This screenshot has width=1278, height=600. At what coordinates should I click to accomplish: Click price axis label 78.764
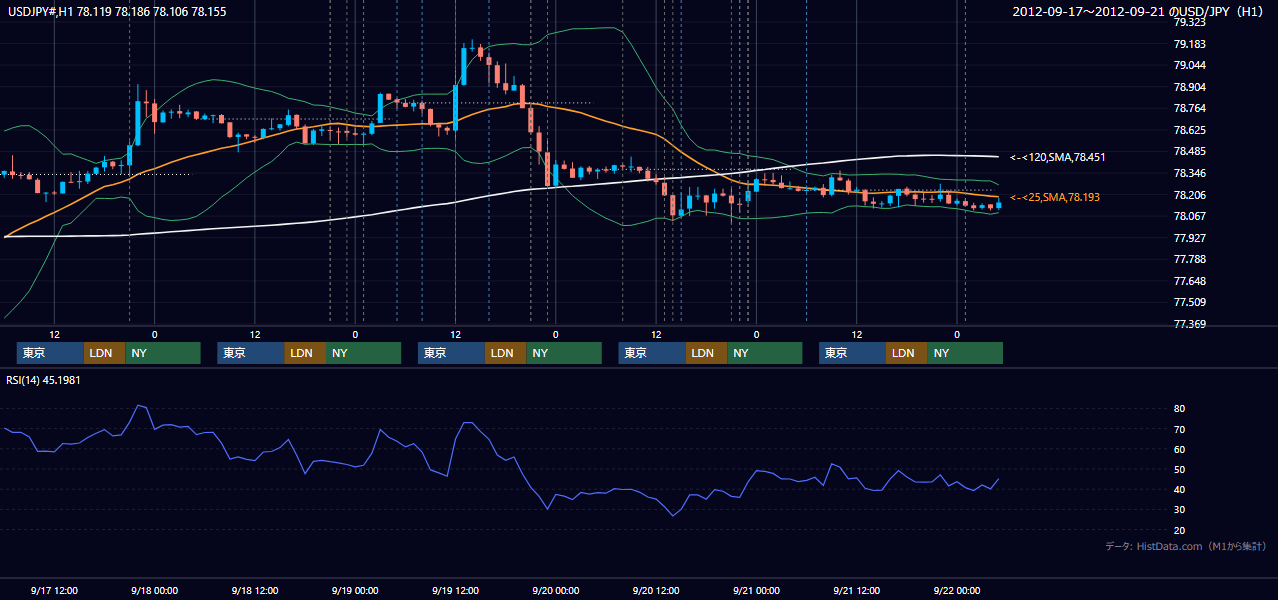coord(1188,109)
